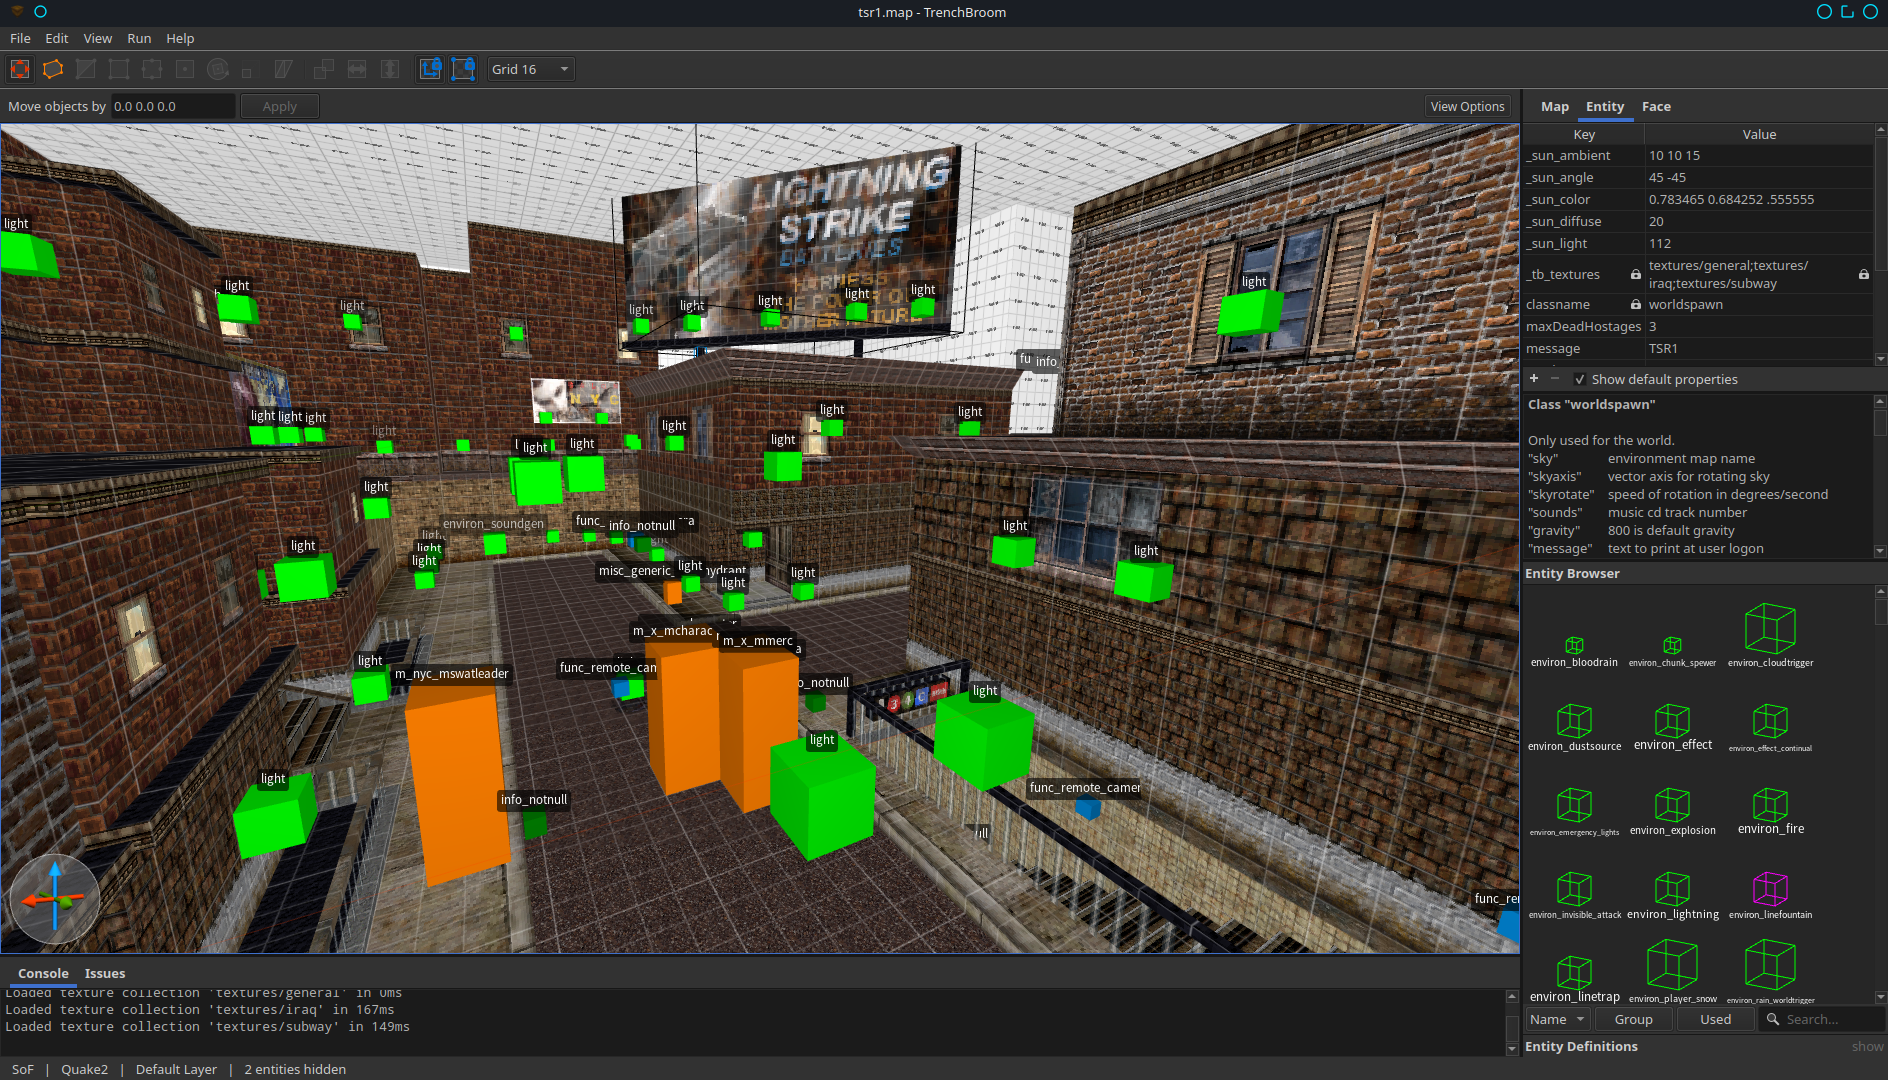Show the Entity Definitions section
Screen dimensions: 1888x1080
(x=1867, y=1047)
